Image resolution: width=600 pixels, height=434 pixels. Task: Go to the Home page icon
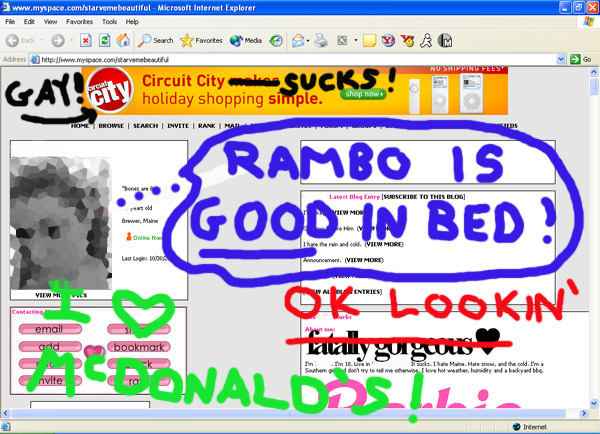click(123, 40)
